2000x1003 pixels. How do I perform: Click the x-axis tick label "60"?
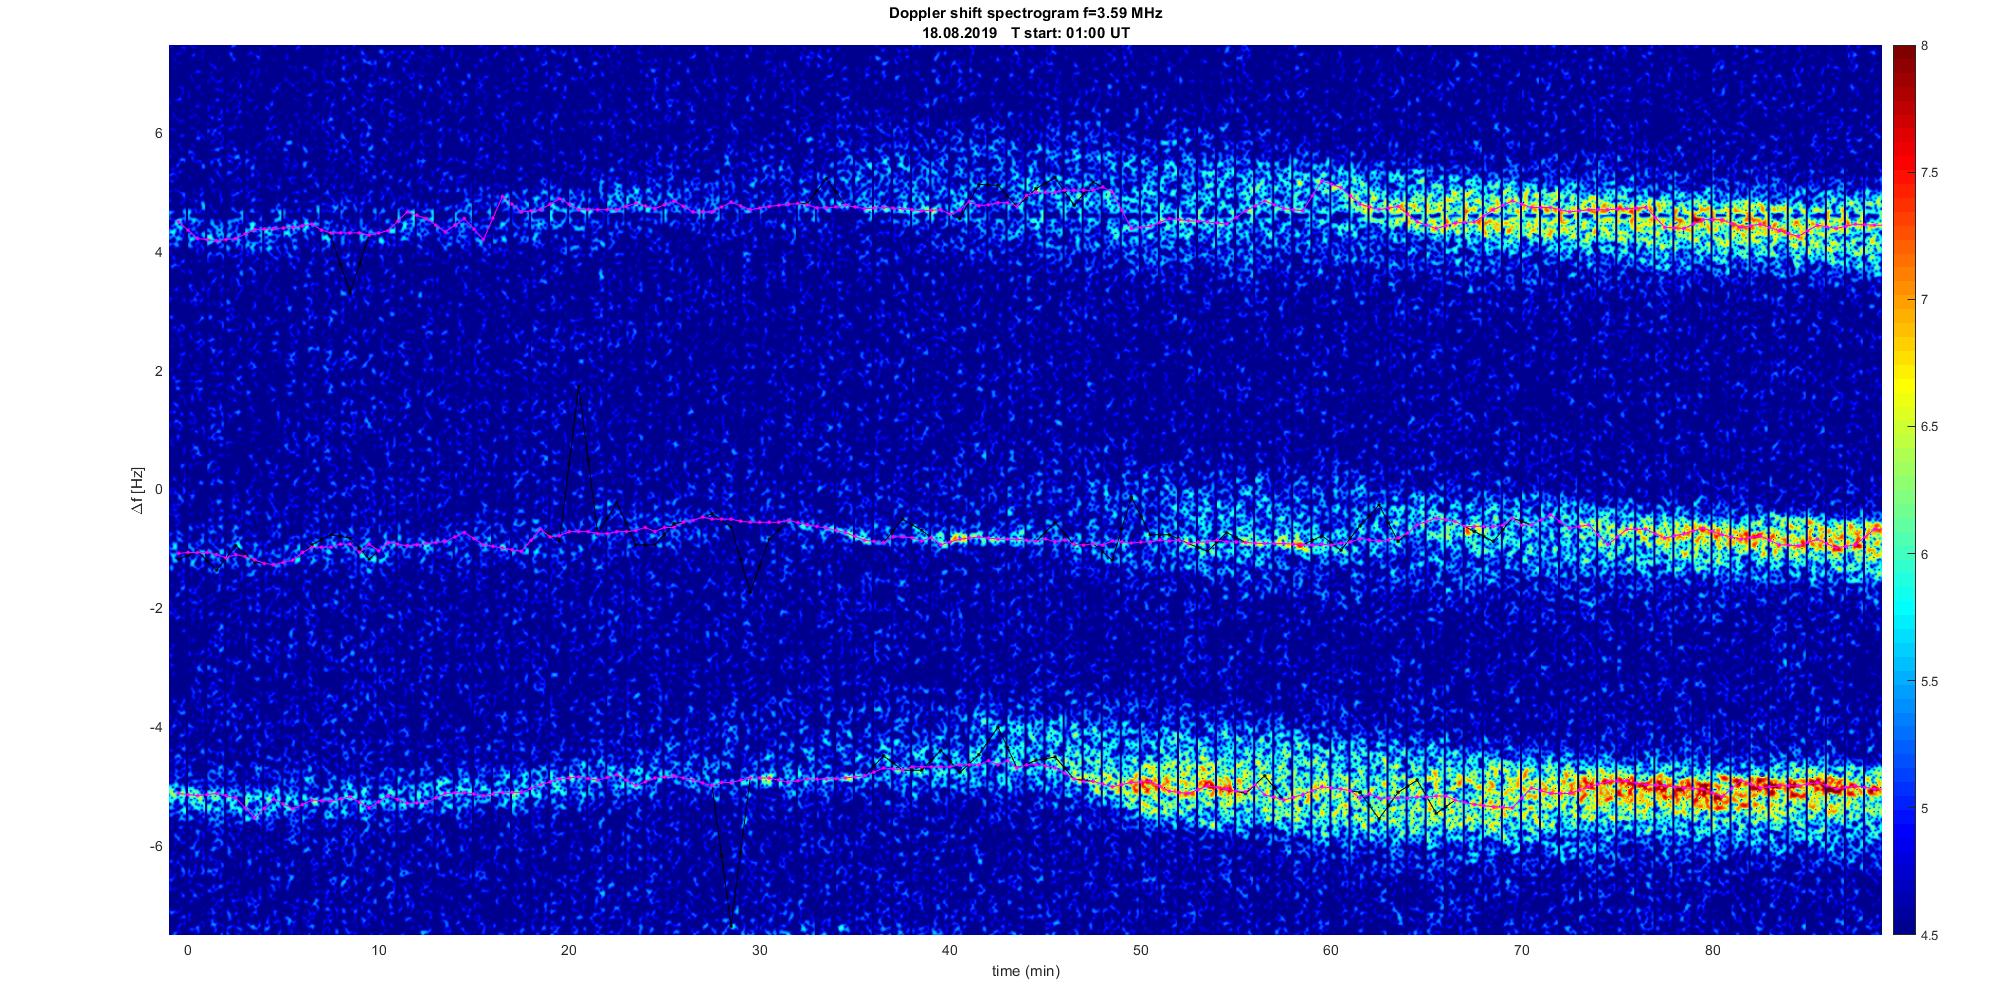click(x=1331, y=950)
